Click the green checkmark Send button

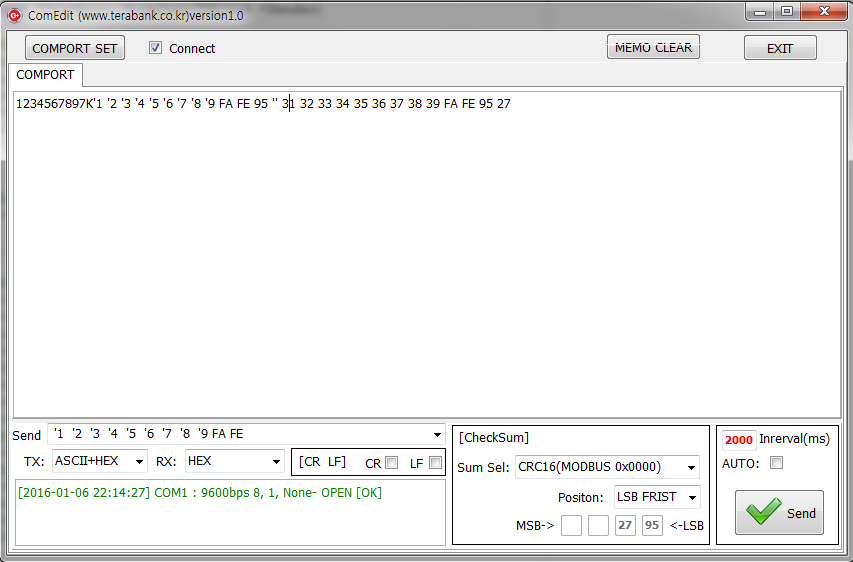[x=779, y=512]
